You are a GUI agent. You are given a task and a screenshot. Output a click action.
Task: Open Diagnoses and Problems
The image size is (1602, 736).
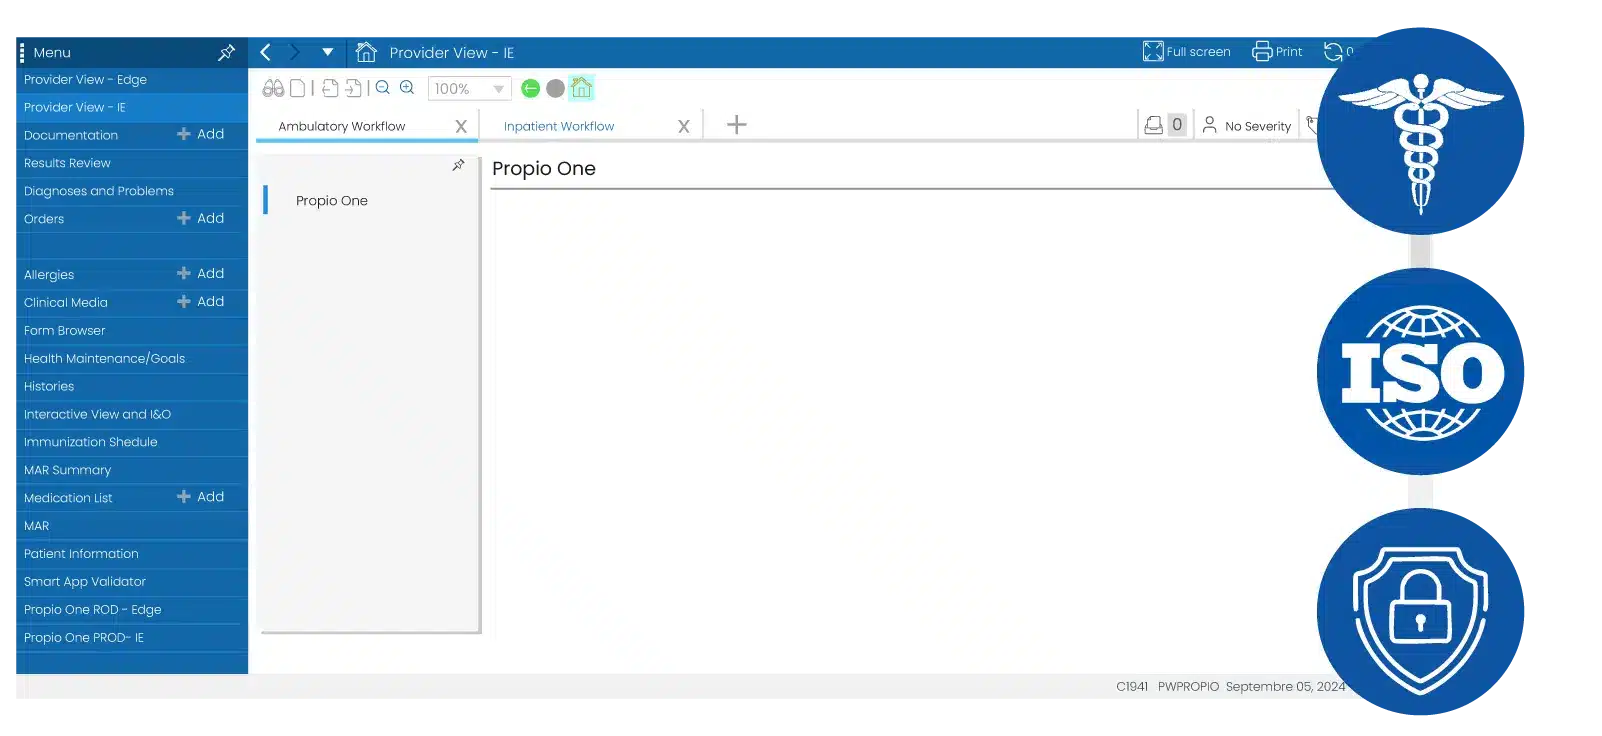click(132, 191)
